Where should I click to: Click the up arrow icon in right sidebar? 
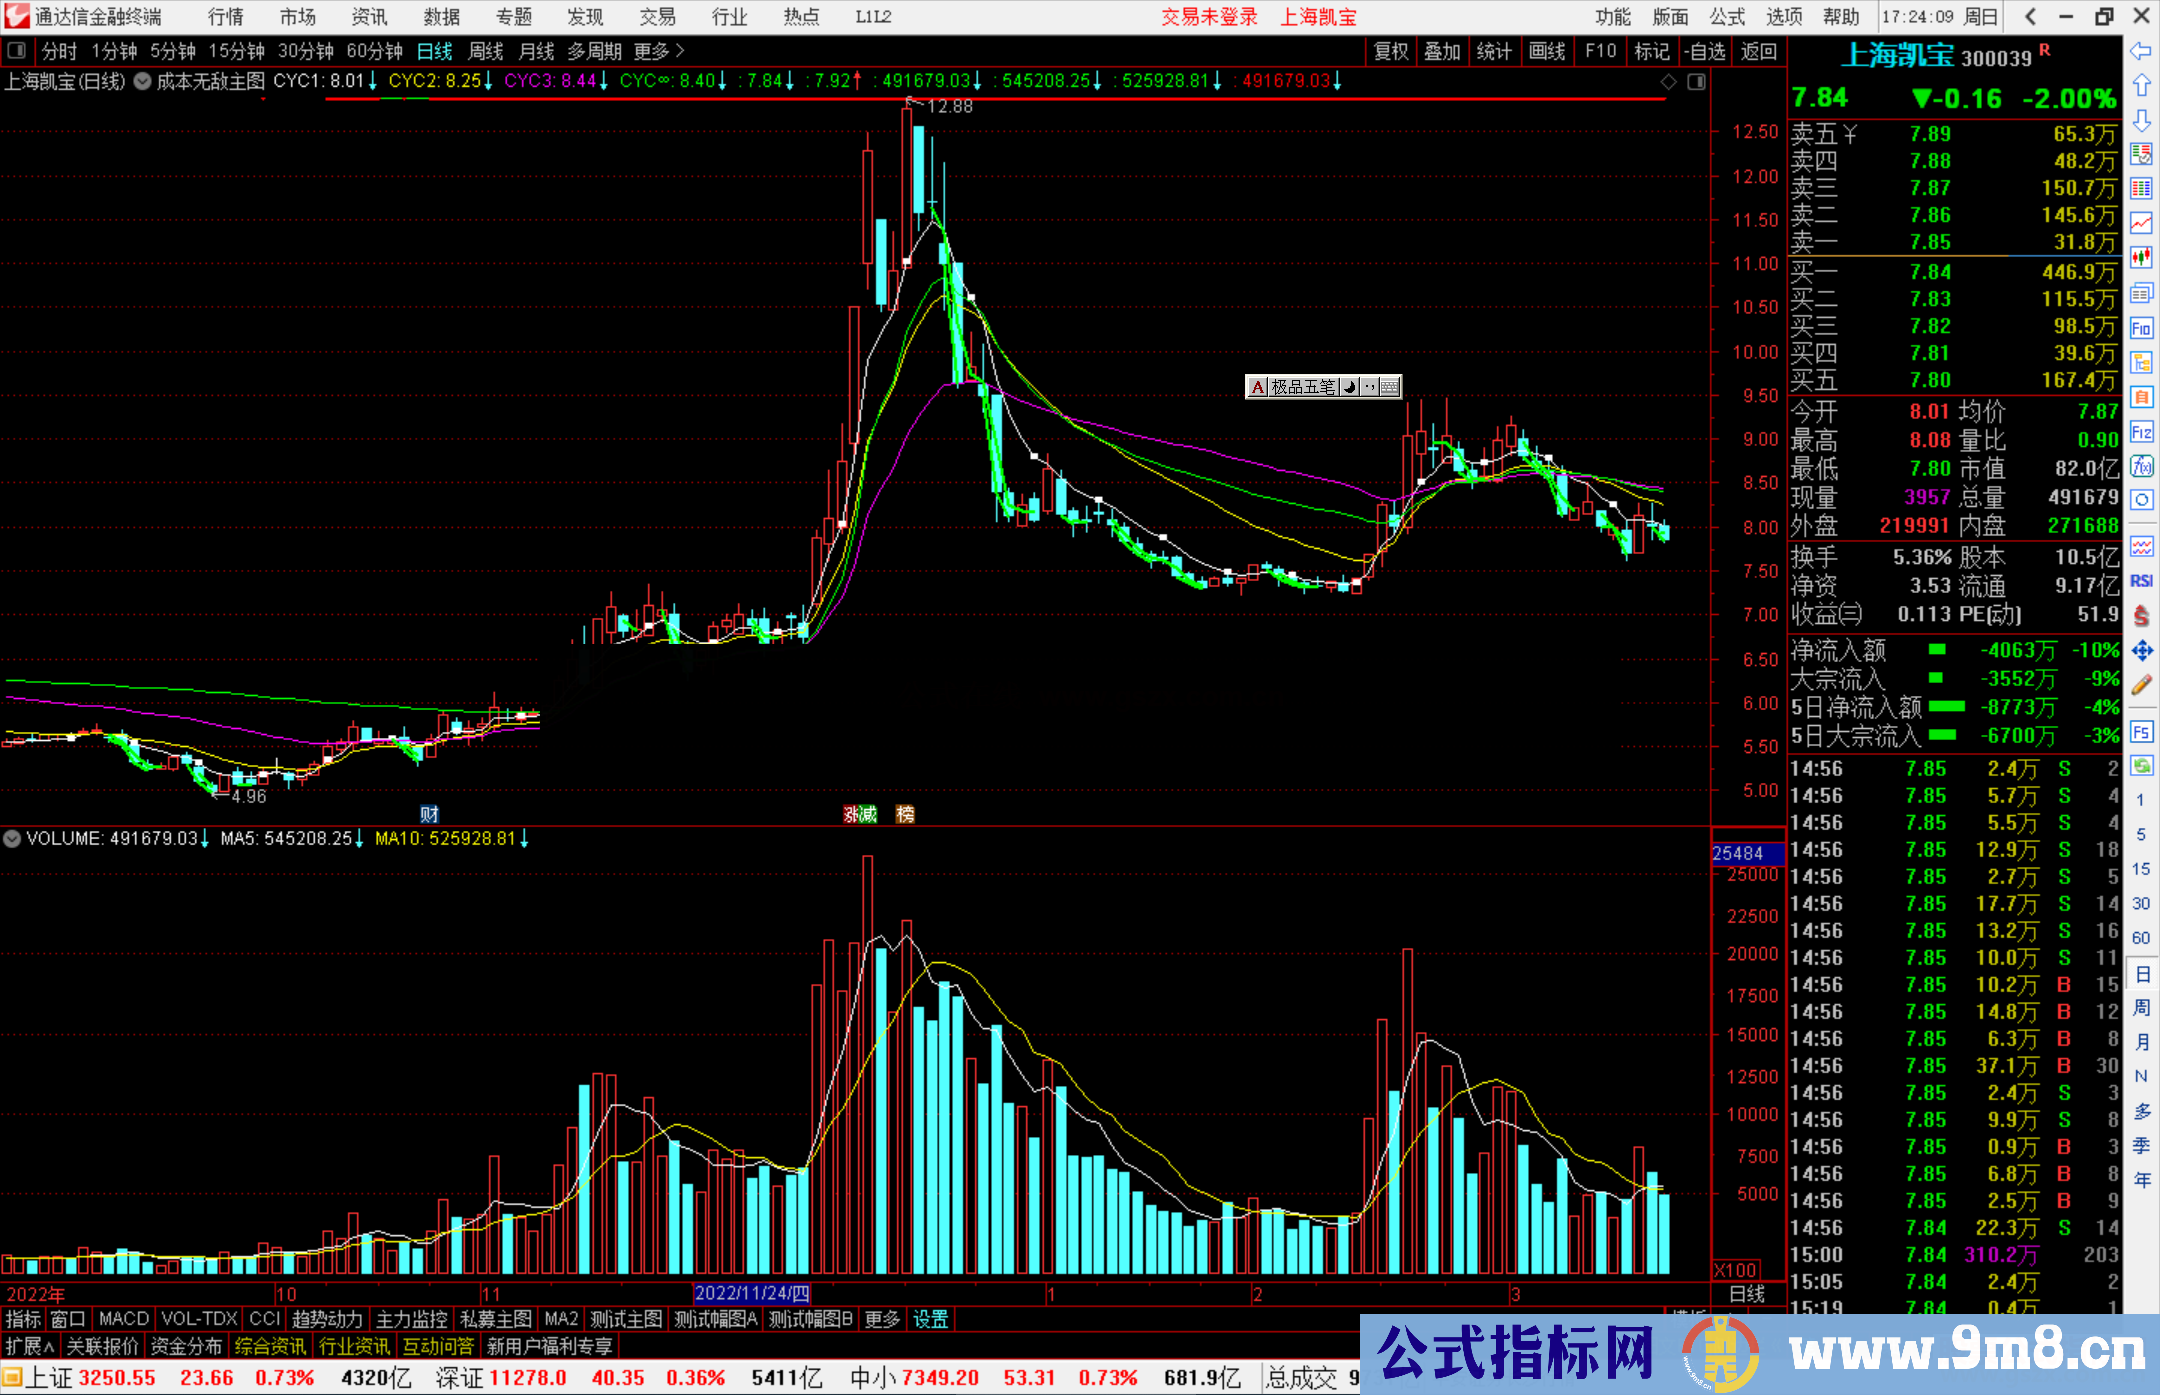(2141, 86)
